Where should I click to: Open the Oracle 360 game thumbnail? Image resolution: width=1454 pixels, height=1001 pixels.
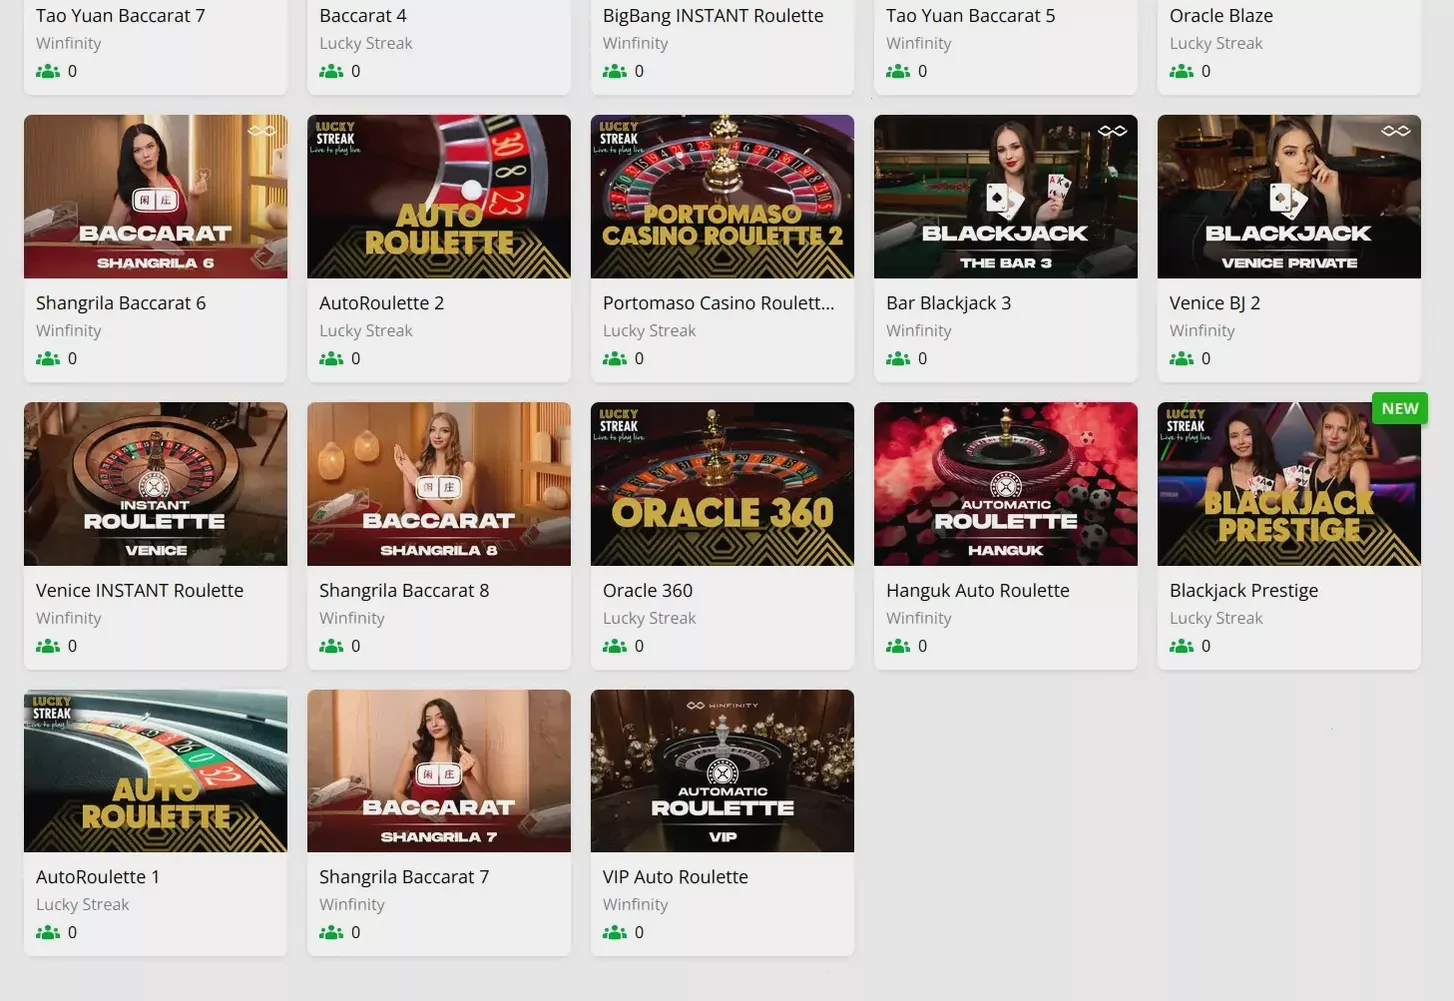pyautogui.click(x=722, y=484)
